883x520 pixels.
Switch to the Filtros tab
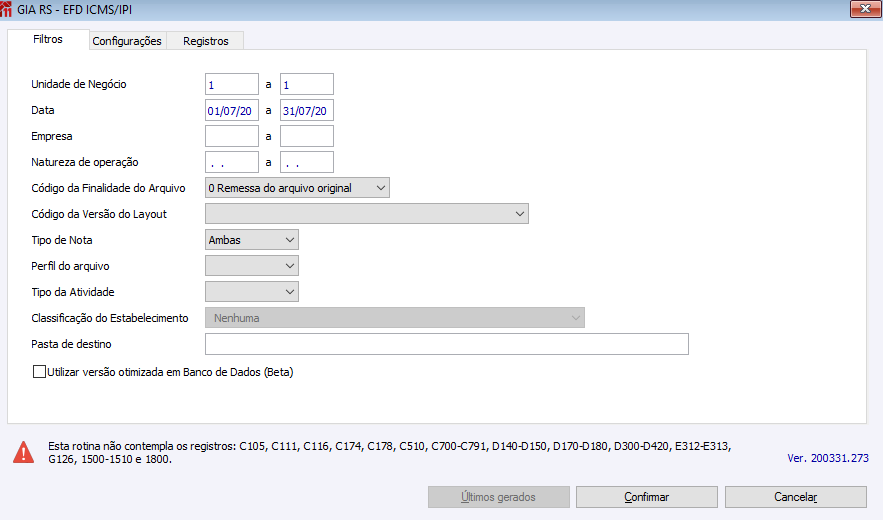point(48,39)
